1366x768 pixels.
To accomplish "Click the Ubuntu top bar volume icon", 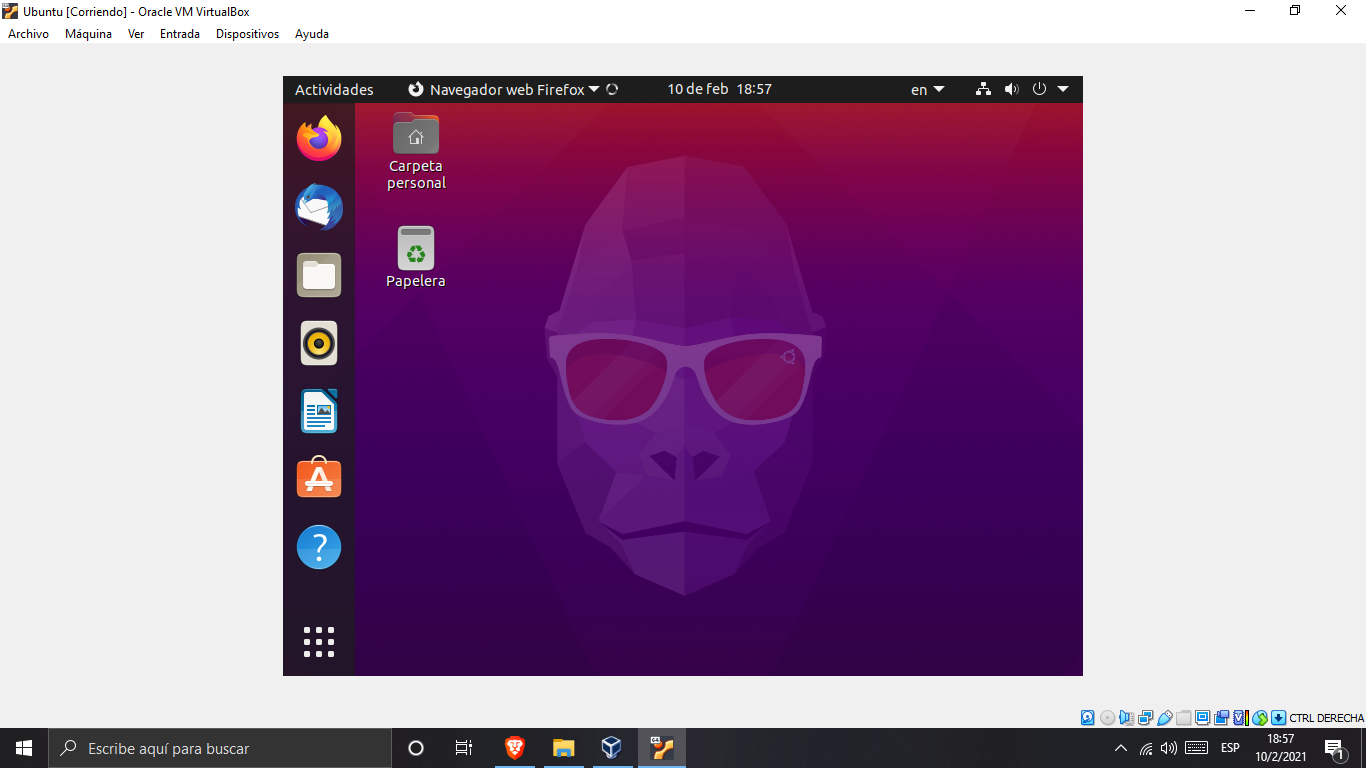I will [x=1011, y=89].
